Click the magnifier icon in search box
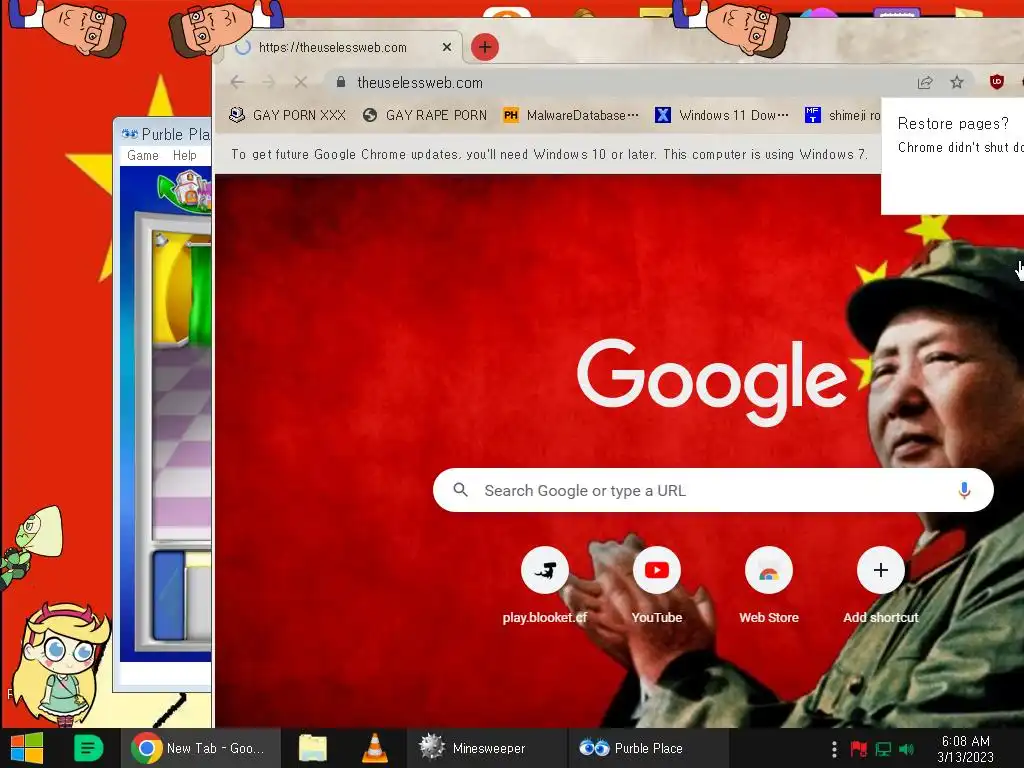Image resolution: width=1024 pixels, height=768 pixels. coord(460,490)
